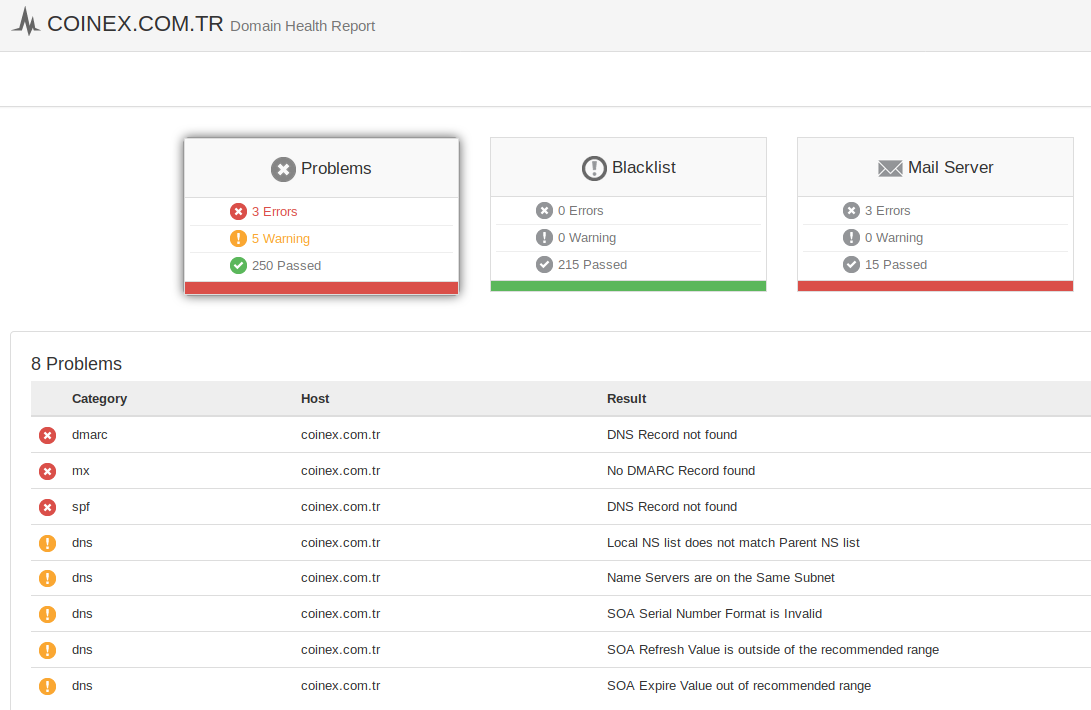Click the red error icon in dmarc row
Image resolution: width=1091 pixels, height=710 pixels.
(x=47, y=436)
